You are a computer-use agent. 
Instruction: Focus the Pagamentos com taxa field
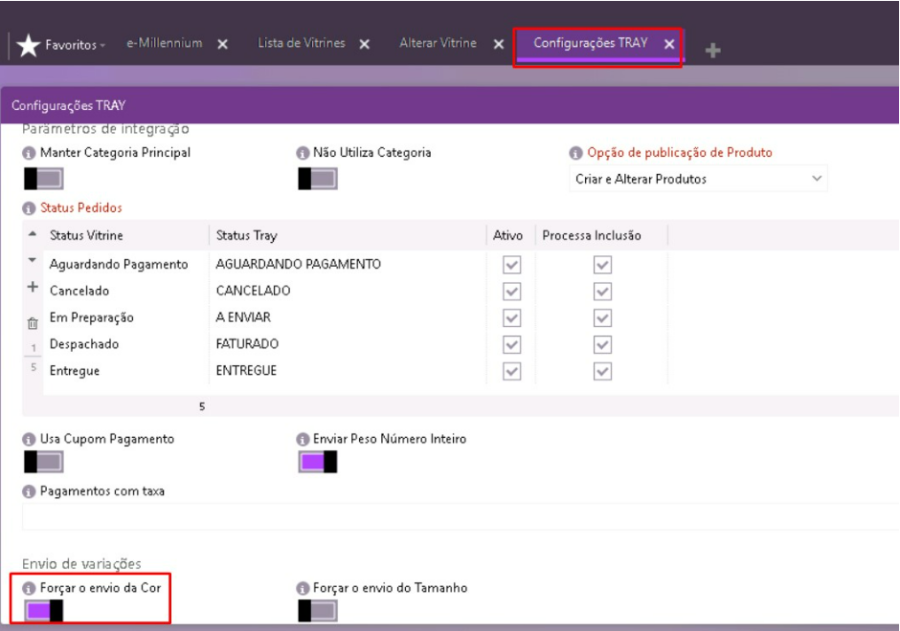click(x=460, y=517)
